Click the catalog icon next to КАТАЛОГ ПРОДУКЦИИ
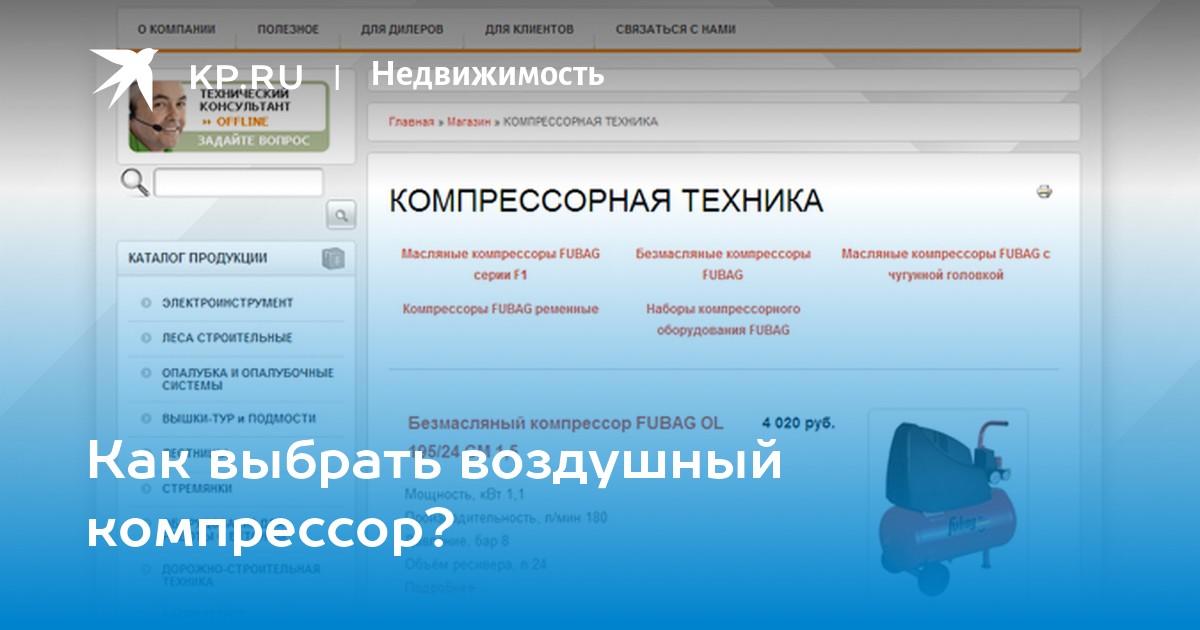The width and height of the screenshot is (1200, 630). coord(333,258)
